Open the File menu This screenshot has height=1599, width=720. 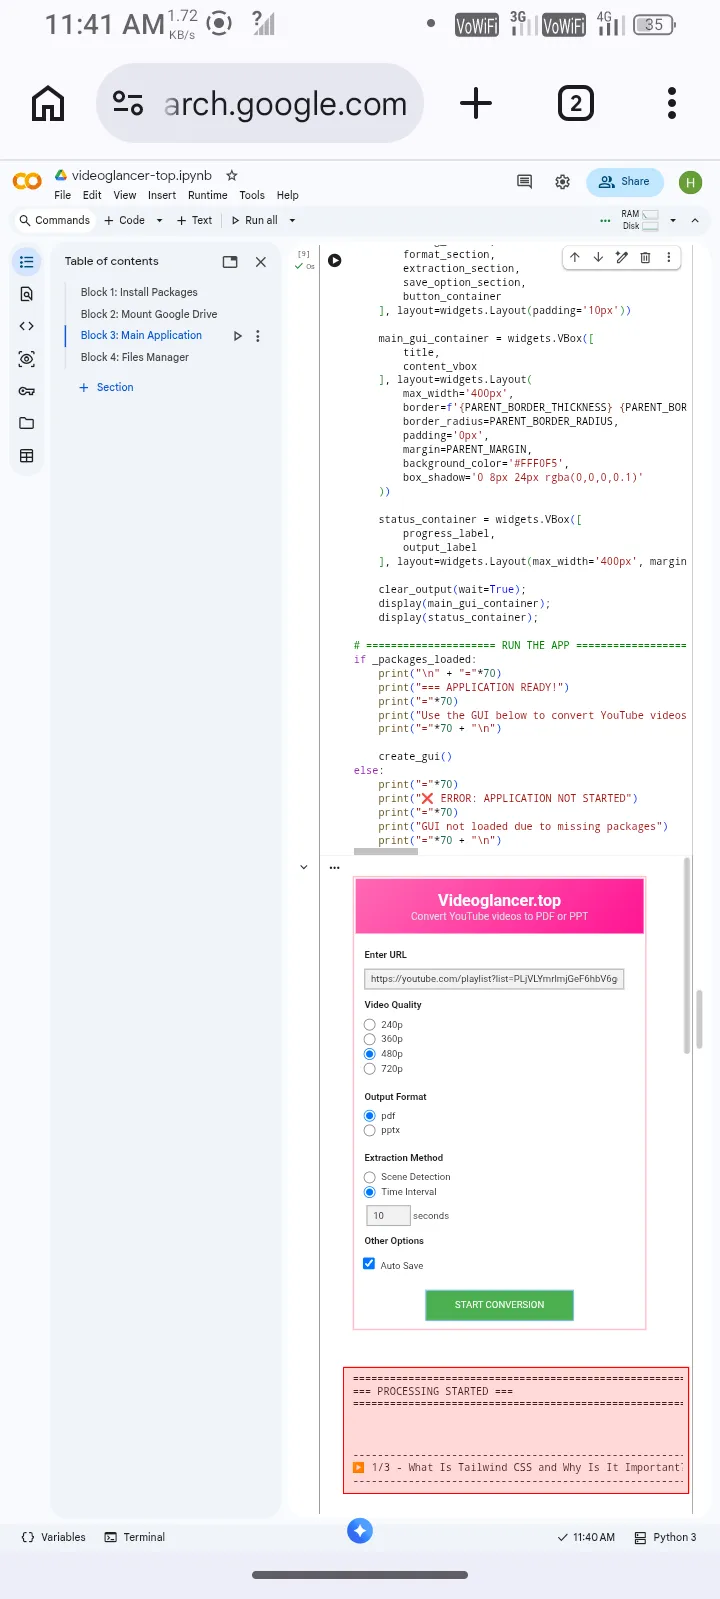pos(62,195)
